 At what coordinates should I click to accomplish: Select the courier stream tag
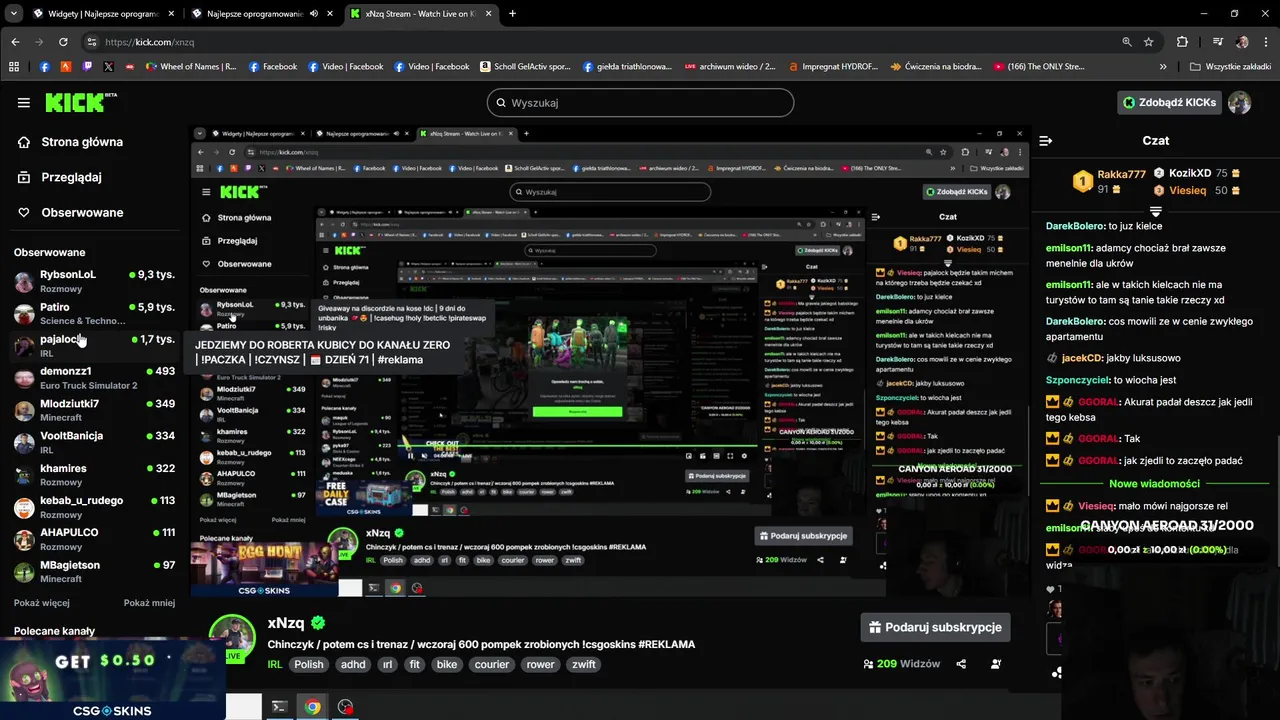pyautogui.click(x=492, y=664)
